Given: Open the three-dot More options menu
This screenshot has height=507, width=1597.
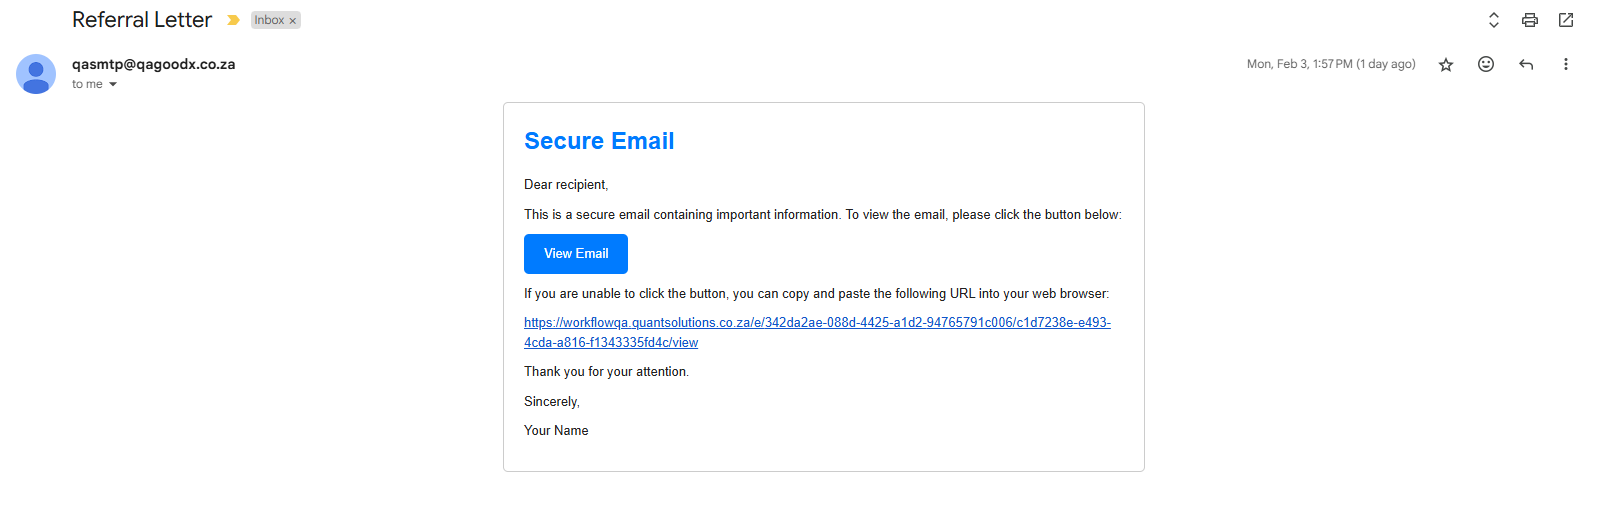Looking at the screenshot, I should tap(1565, 64).
